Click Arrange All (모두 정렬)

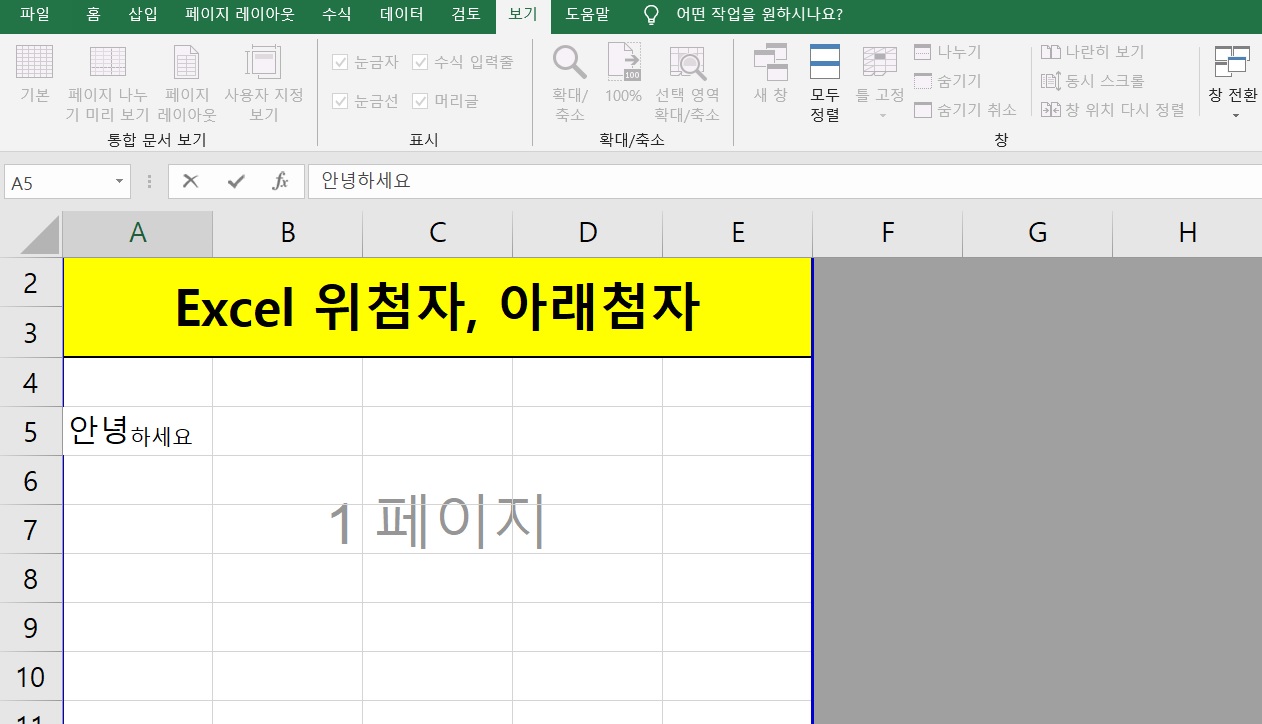pos(825,84)
